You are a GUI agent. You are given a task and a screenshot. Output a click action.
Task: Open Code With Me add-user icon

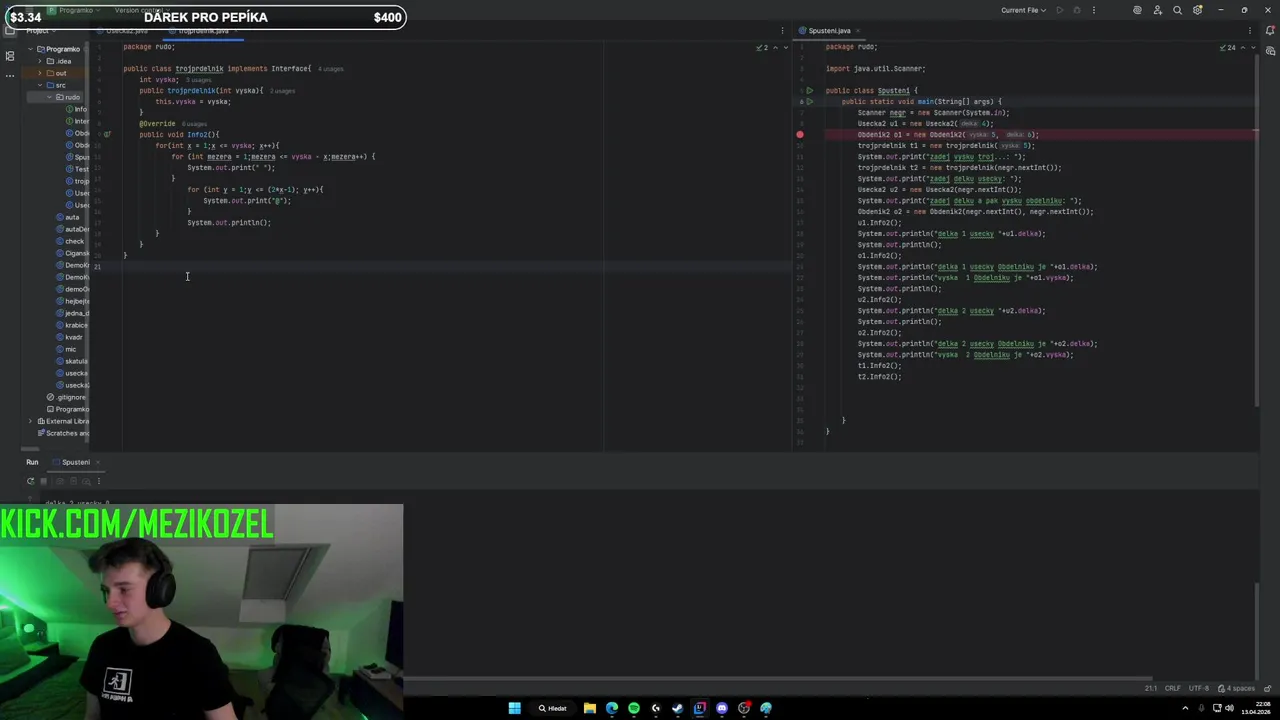tap(1157, 10)
